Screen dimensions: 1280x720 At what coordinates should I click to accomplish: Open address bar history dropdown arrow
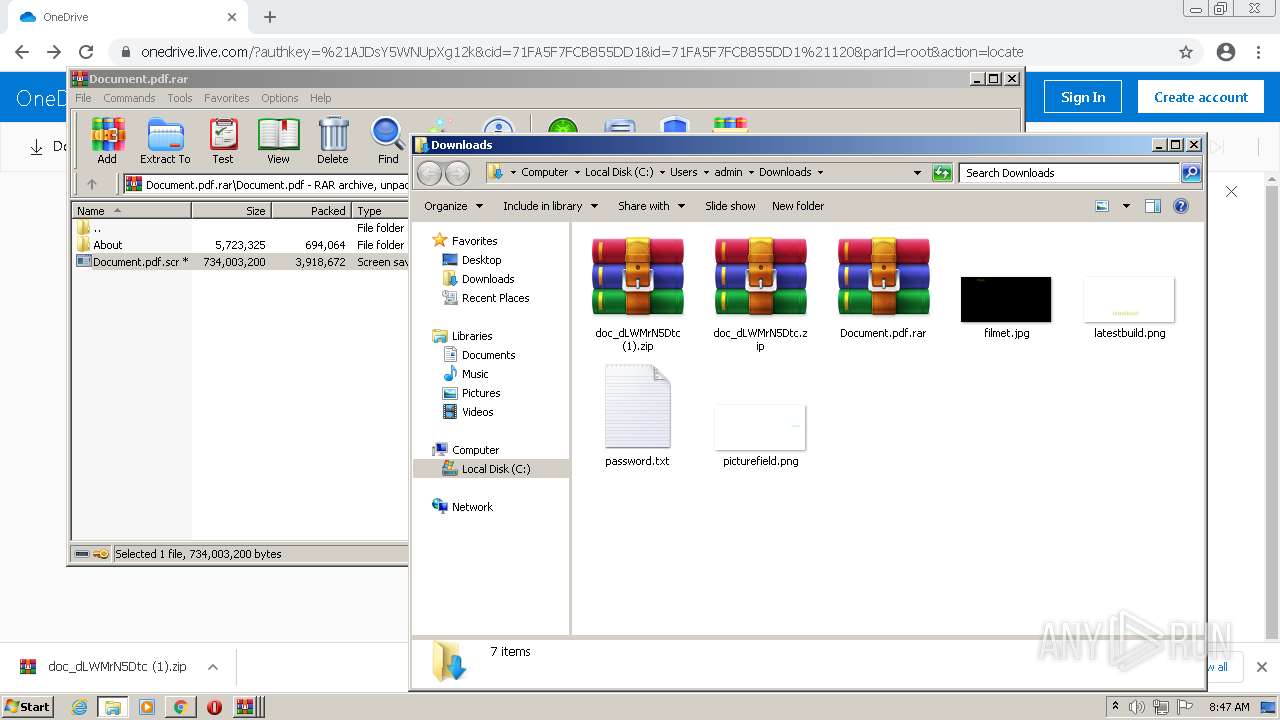coord(917,173)
